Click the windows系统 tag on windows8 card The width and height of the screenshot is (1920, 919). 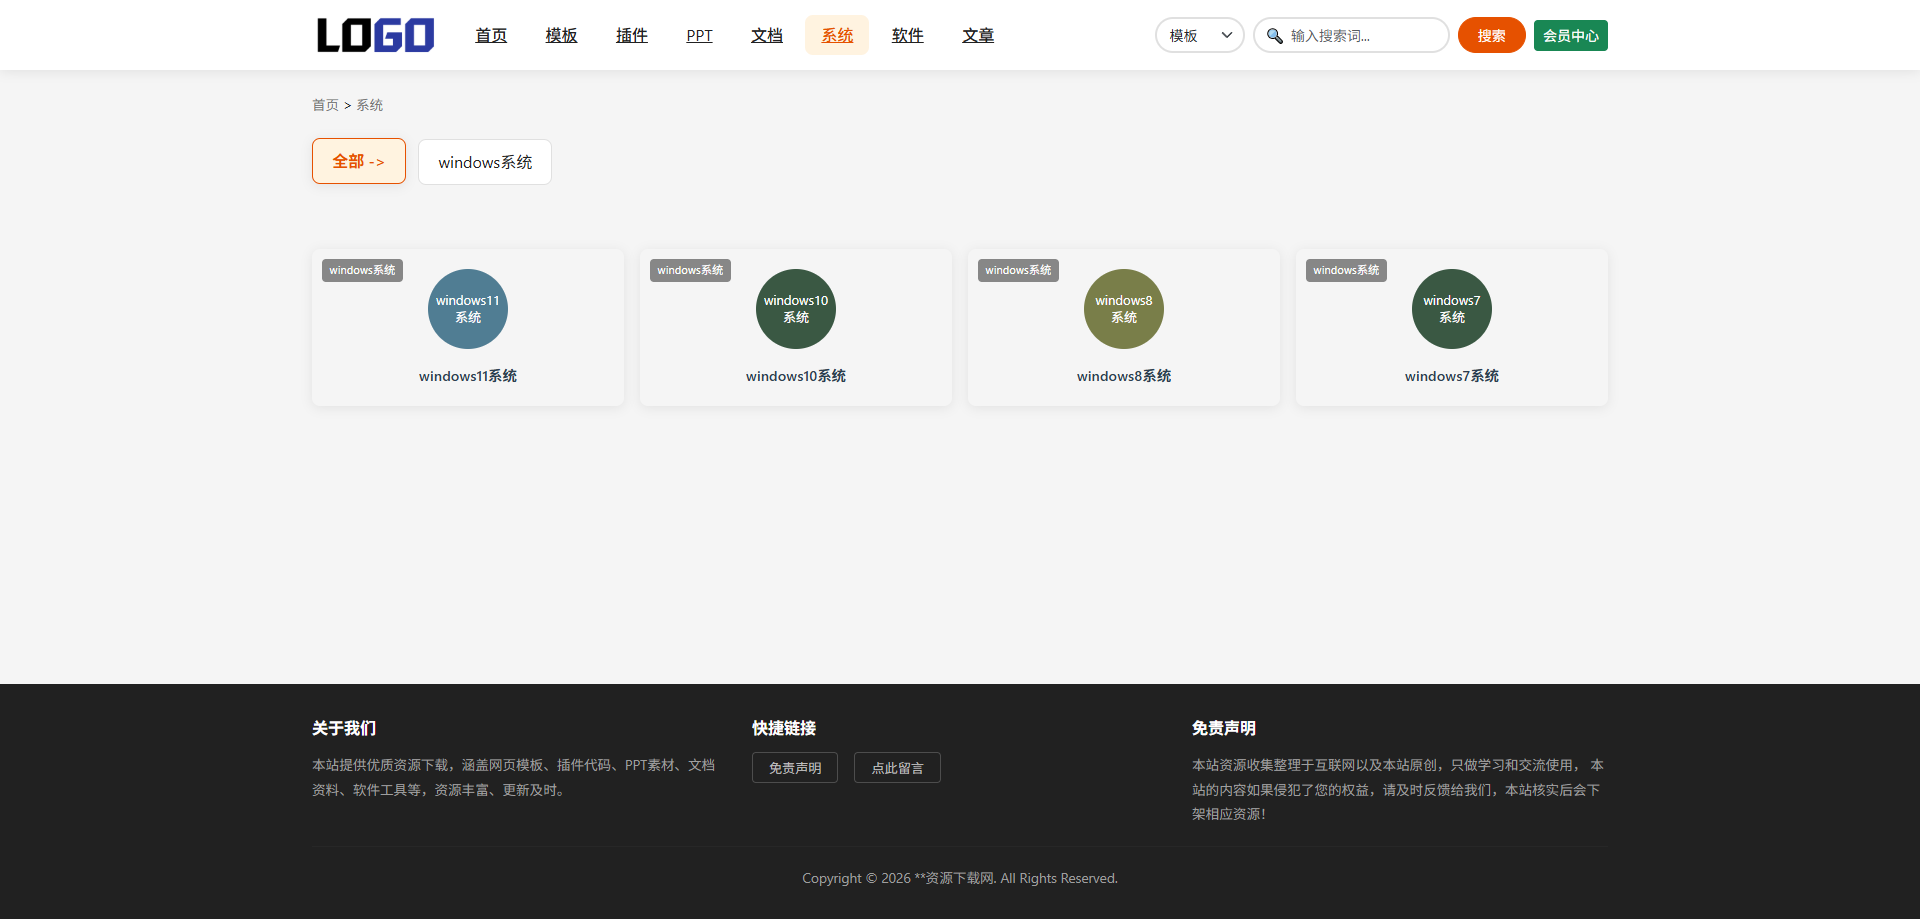(1018, 270)
